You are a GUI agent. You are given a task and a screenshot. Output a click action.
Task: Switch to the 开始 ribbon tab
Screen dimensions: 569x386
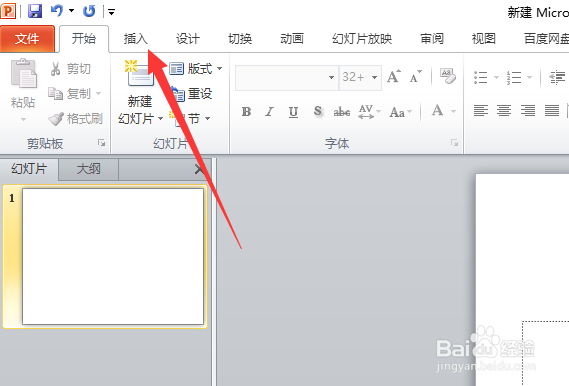click(x=84, y=38)
